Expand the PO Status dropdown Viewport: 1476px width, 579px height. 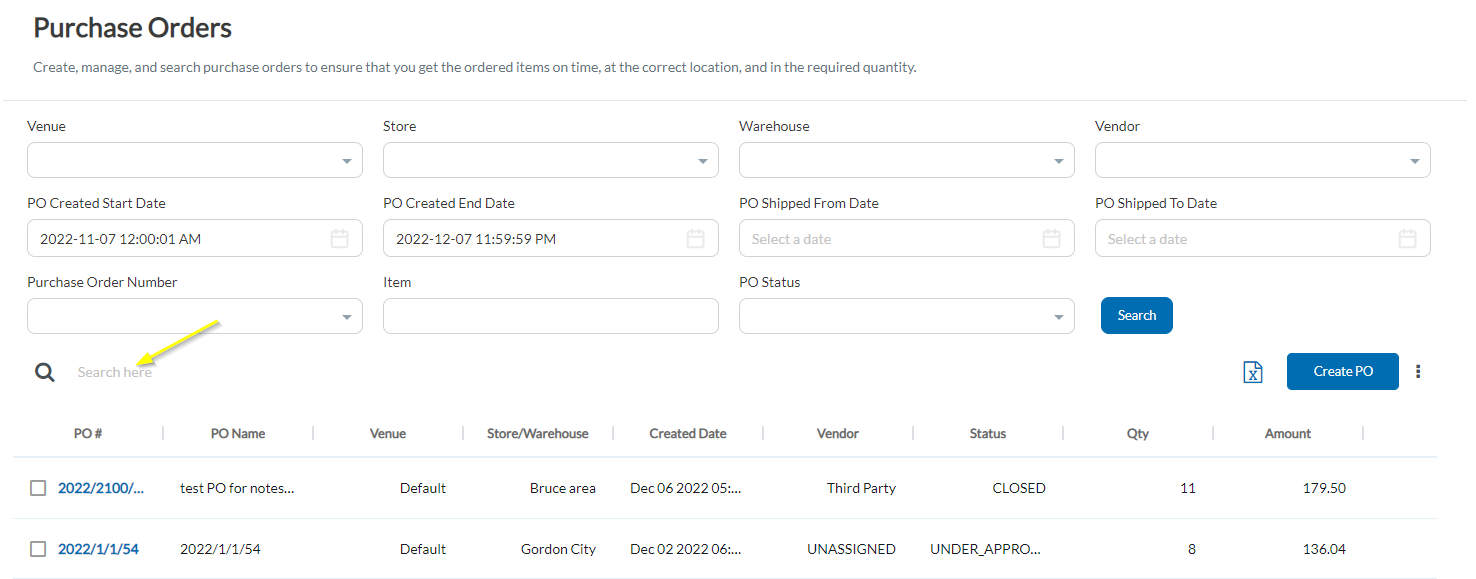(1059, 316)
